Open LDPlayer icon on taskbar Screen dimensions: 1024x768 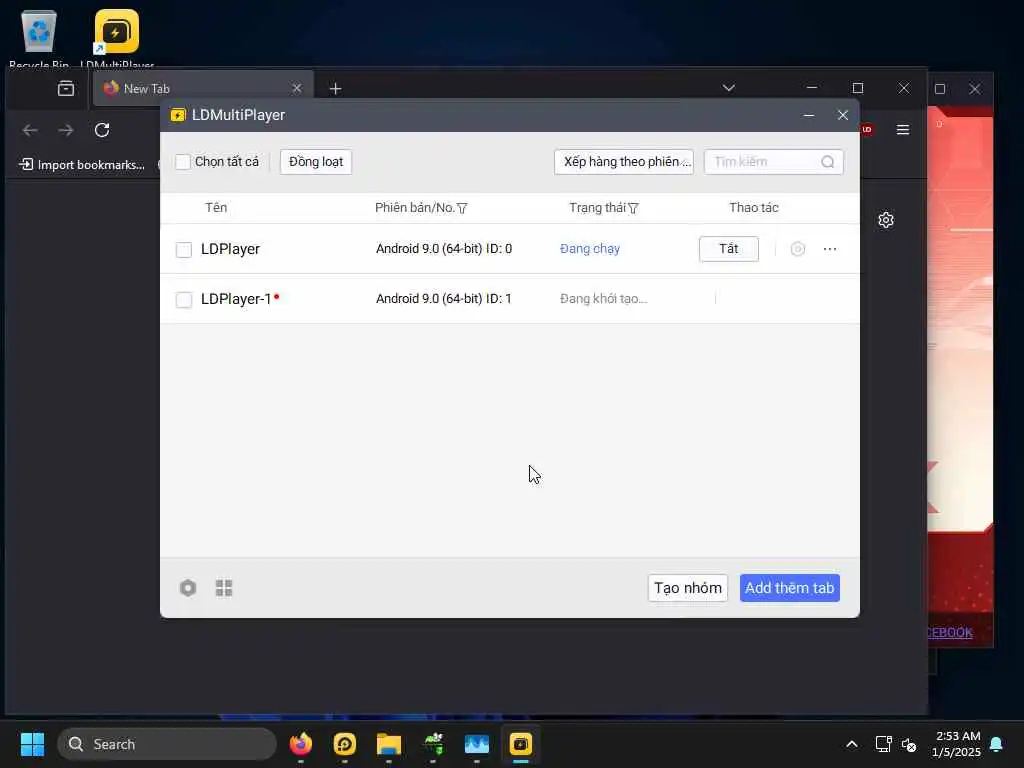345,744
